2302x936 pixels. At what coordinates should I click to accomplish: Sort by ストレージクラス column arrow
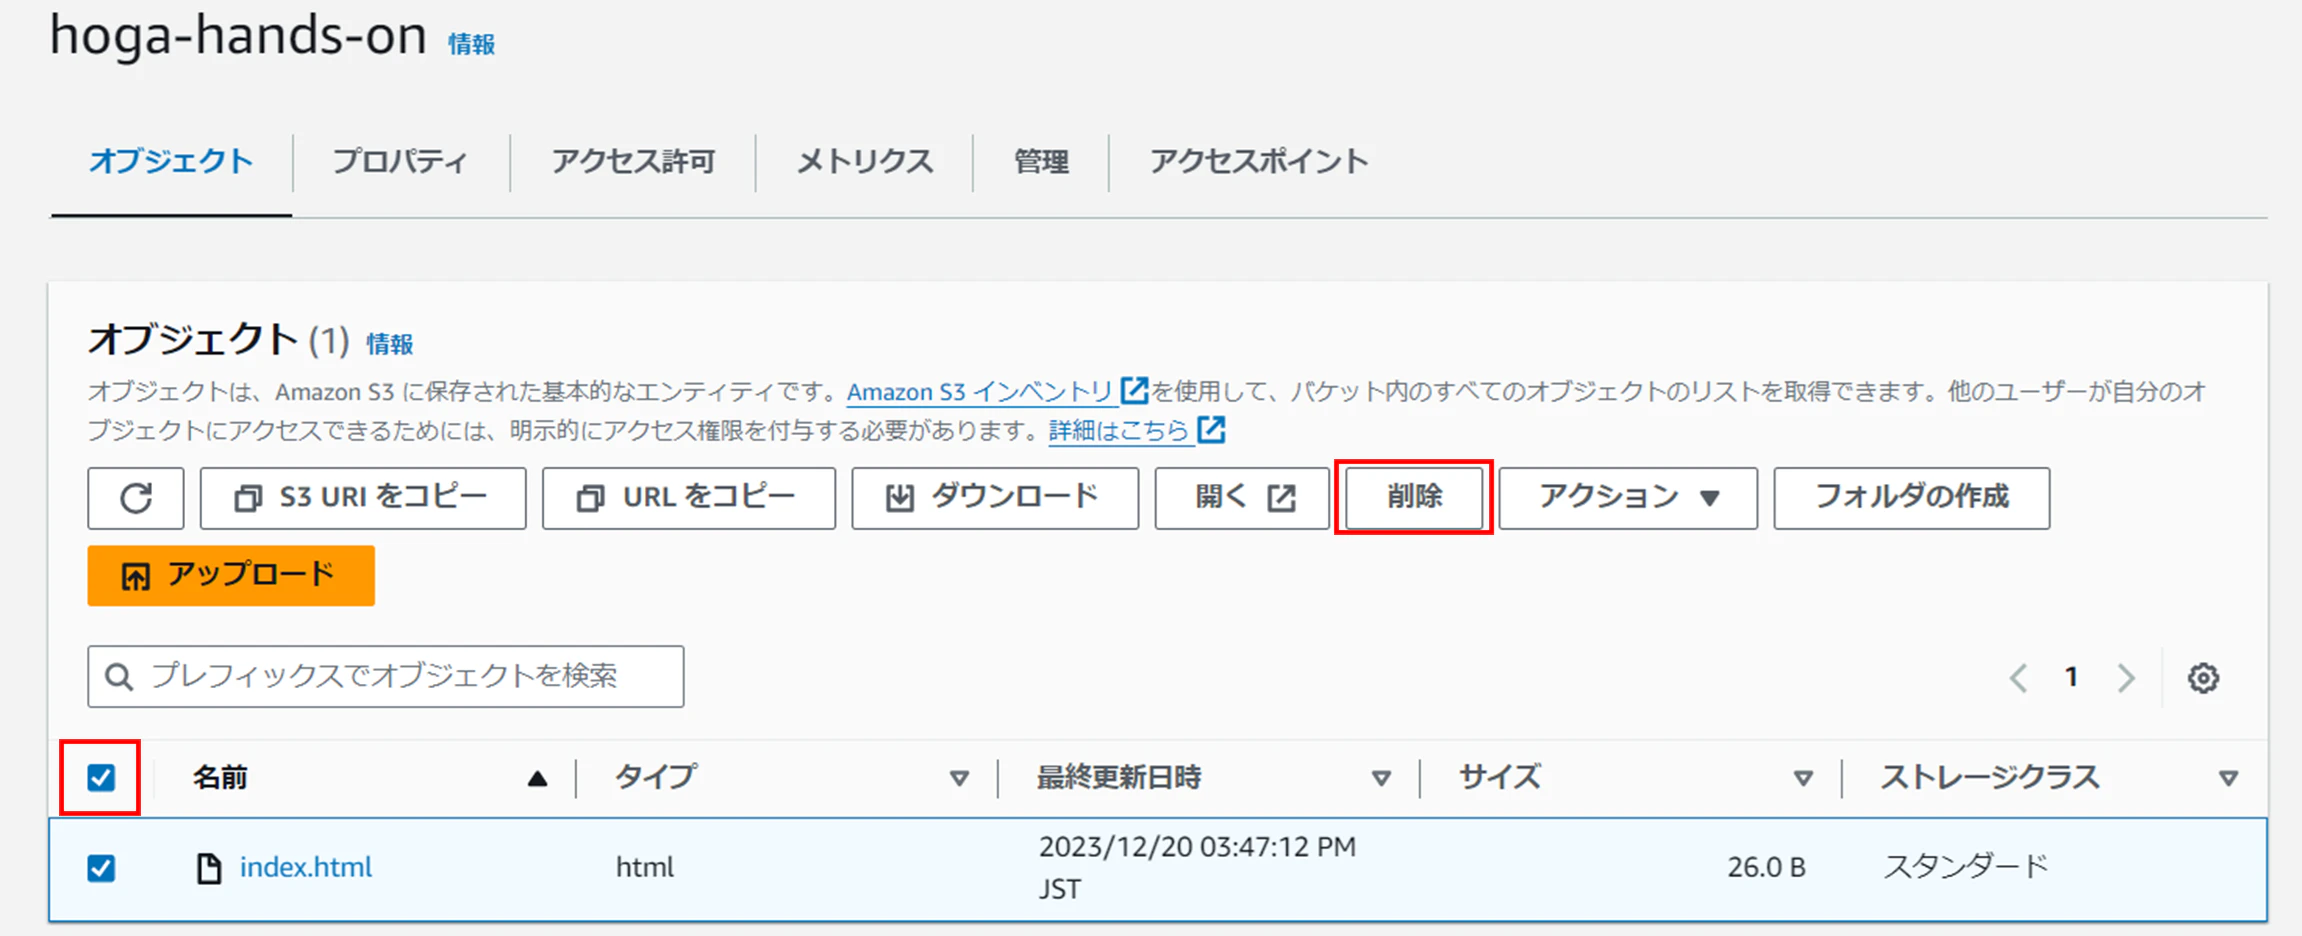pyautogui.click(x=2228, y=778)
